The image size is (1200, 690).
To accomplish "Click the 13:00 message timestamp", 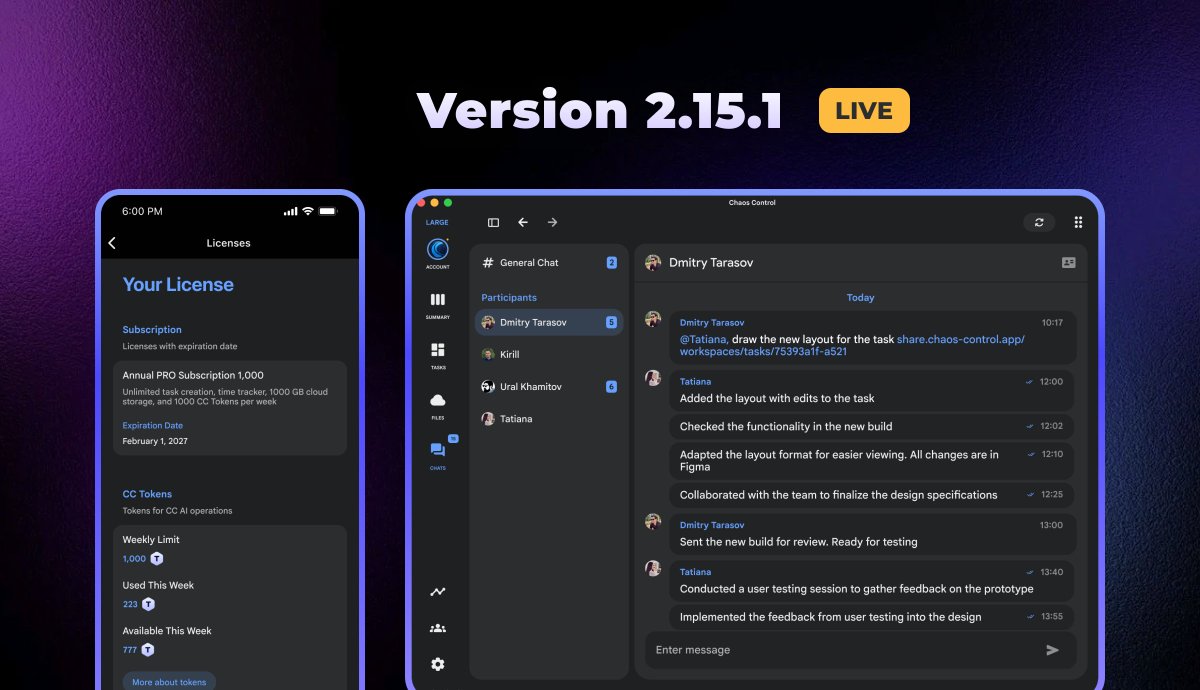I will point(1052,525).
